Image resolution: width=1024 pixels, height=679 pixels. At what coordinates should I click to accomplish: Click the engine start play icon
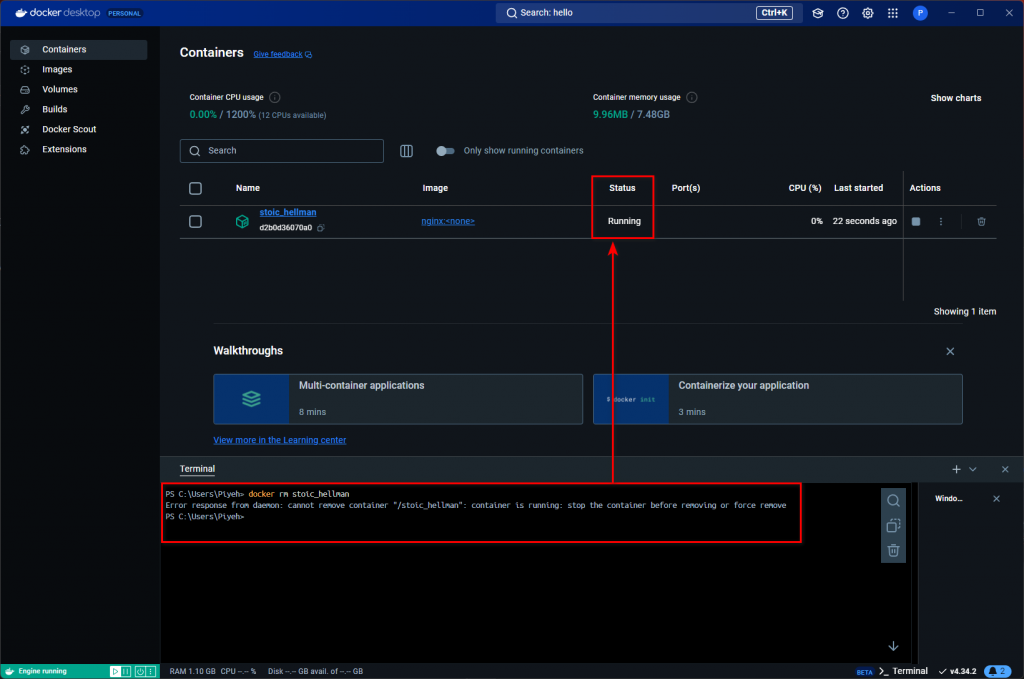(x=115, y=671)
